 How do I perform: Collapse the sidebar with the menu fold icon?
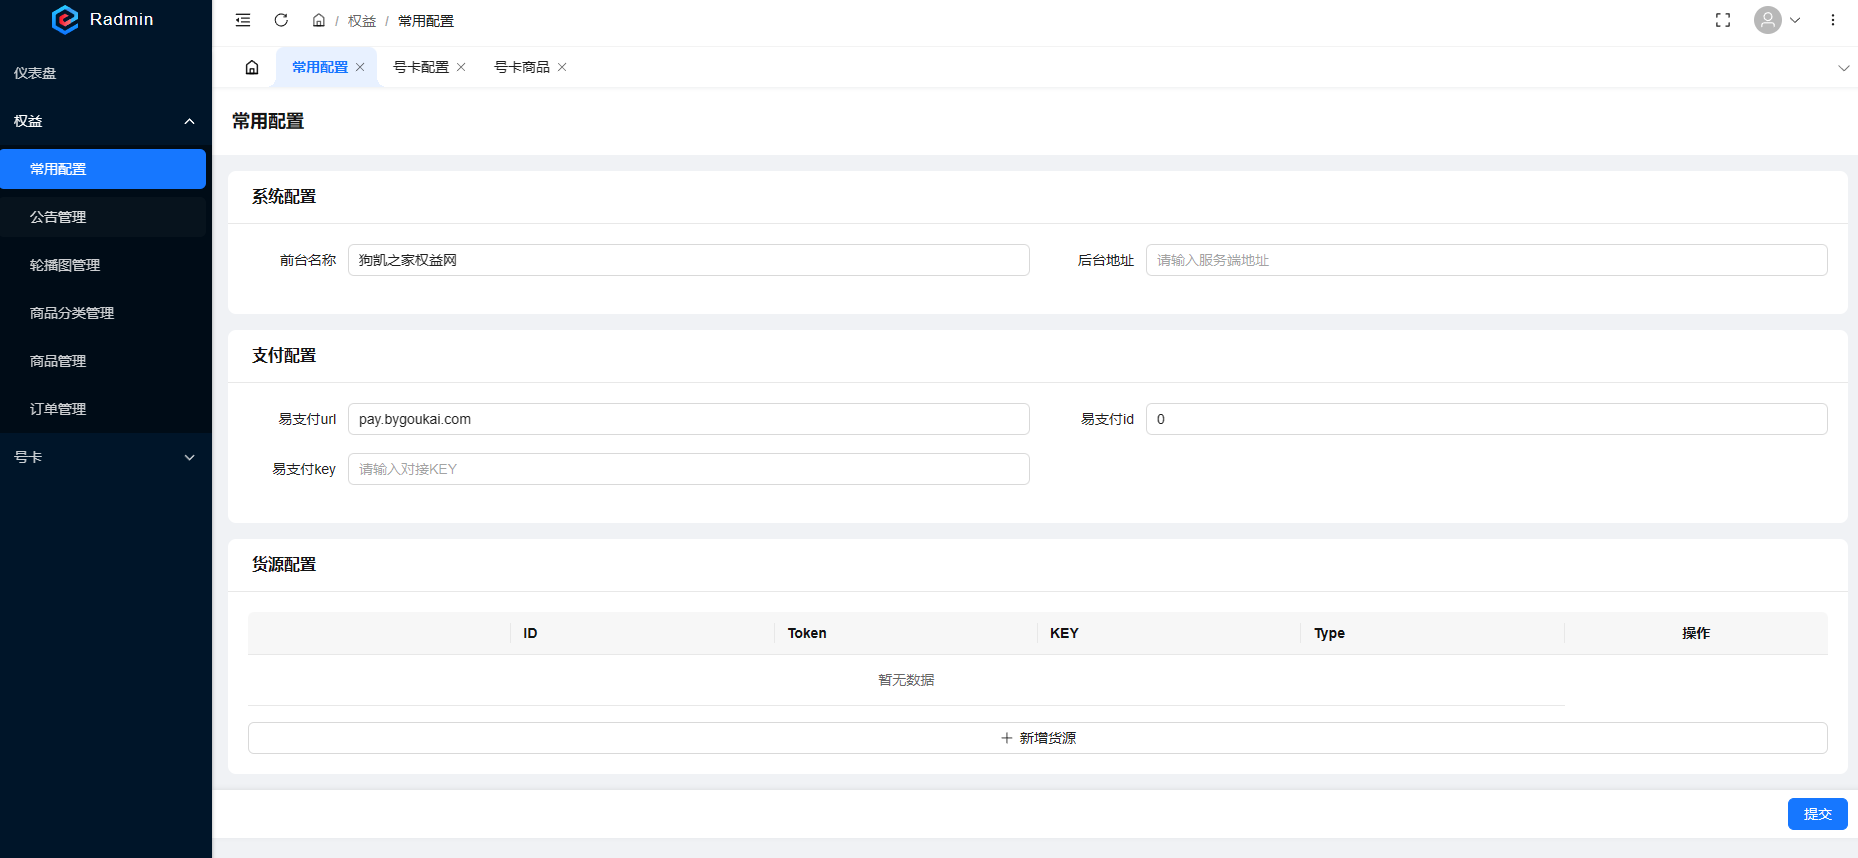[x=243, y=20]
